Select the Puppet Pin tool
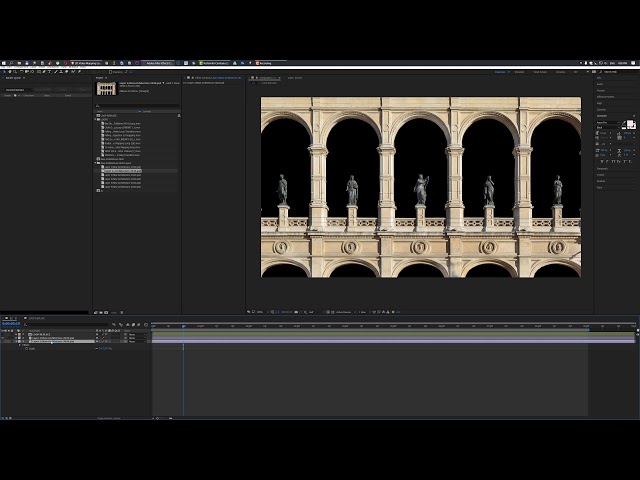 (x=79, y=72)
